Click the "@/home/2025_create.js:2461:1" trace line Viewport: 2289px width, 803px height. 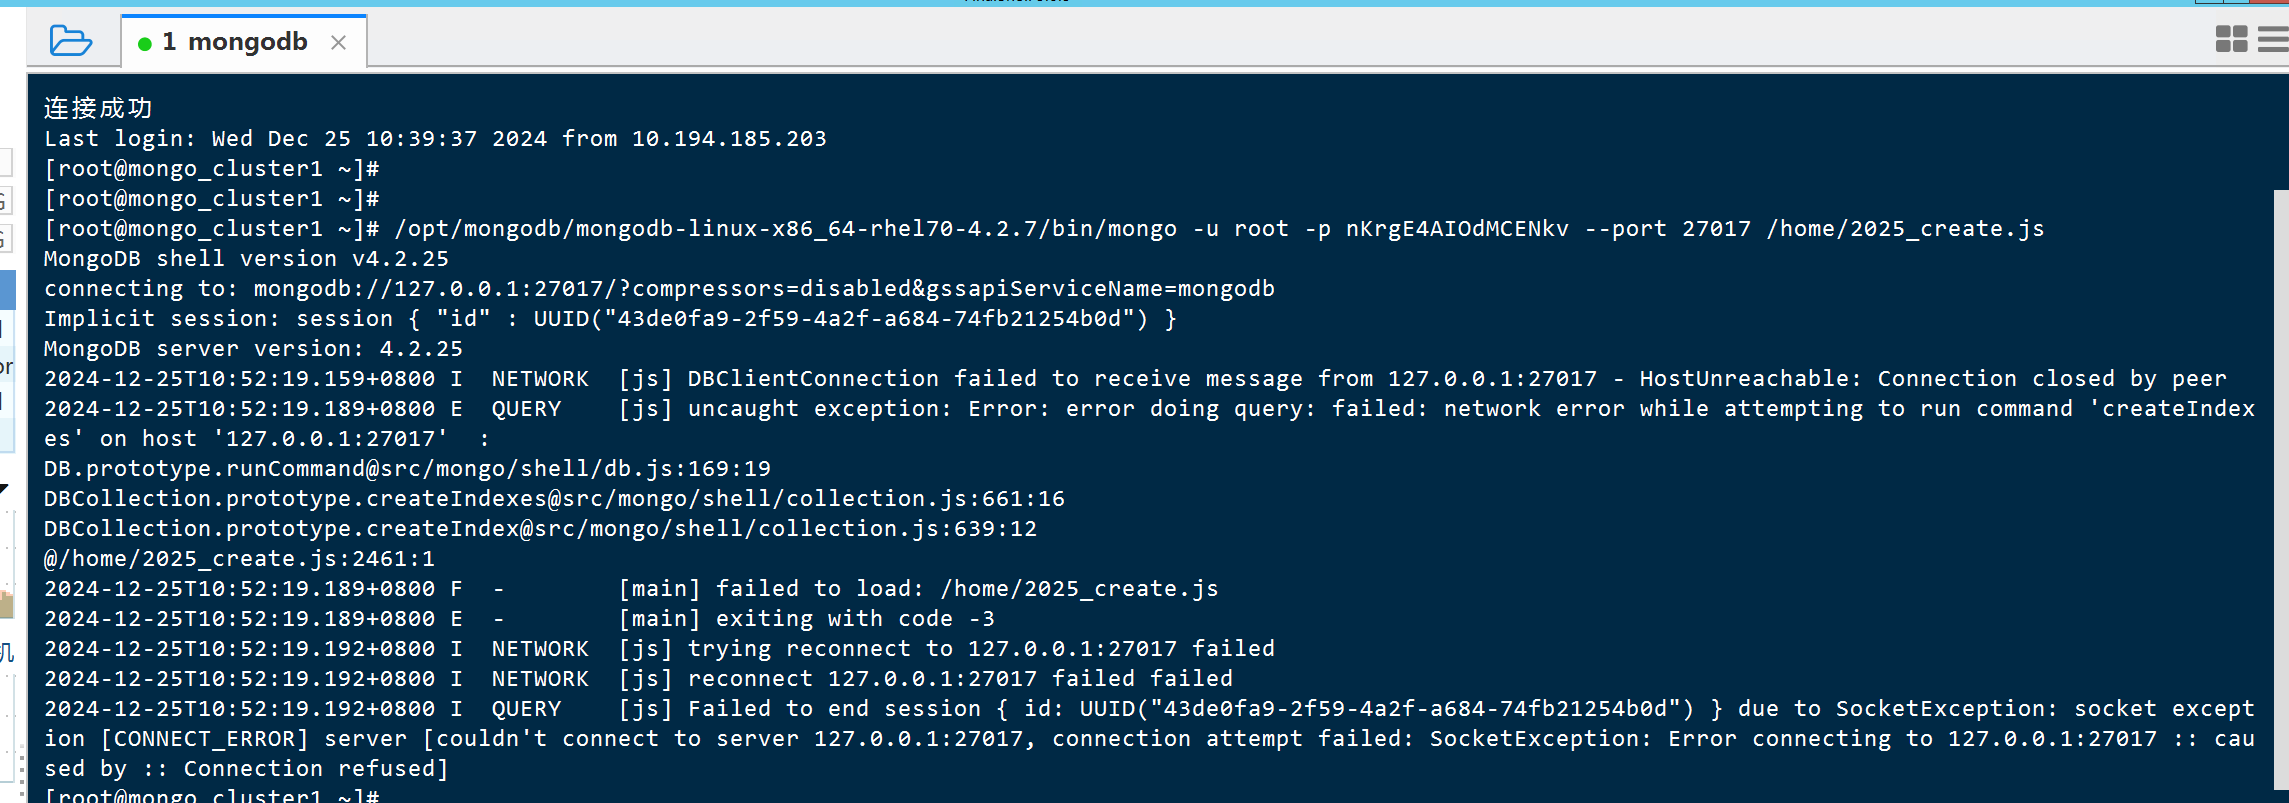[x=239, y=559]
